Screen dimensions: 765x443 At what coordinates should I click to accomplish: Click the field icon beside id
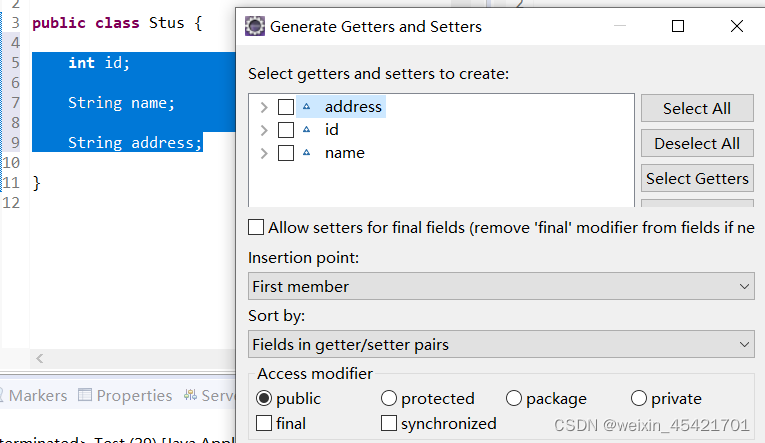(307, 130)
